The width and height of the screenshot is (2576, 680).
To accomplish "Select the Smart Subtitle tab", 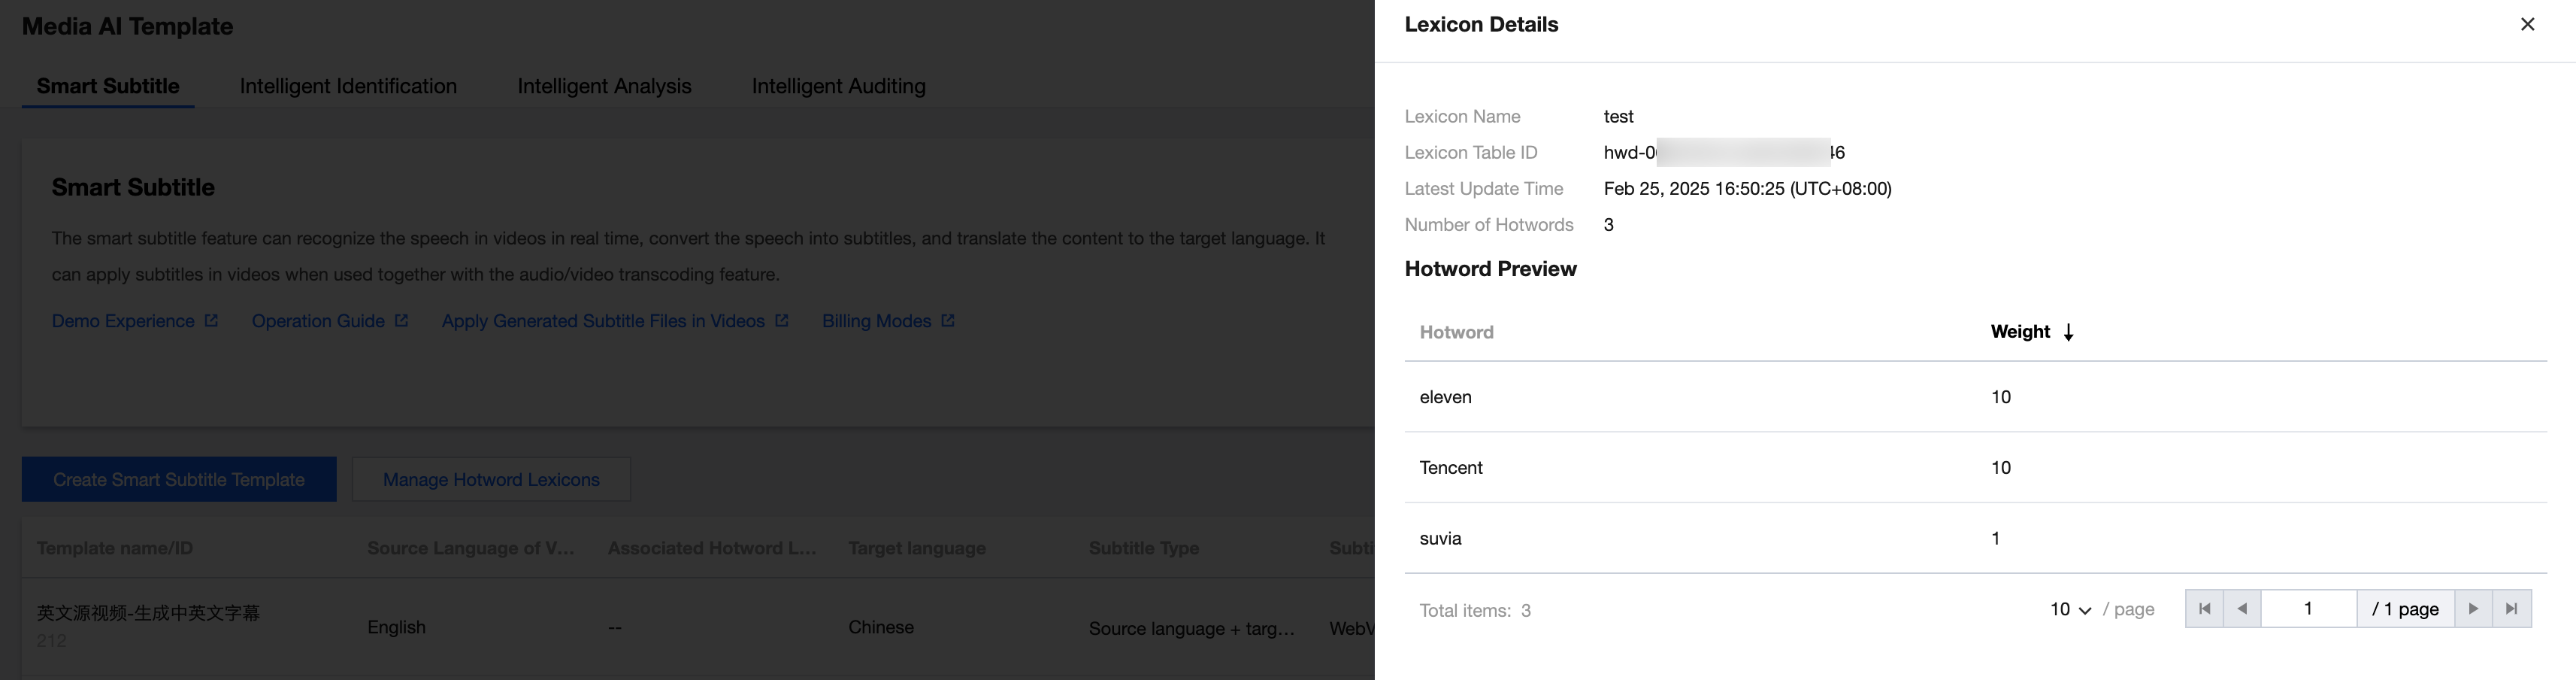I will (x=108, y=86).
